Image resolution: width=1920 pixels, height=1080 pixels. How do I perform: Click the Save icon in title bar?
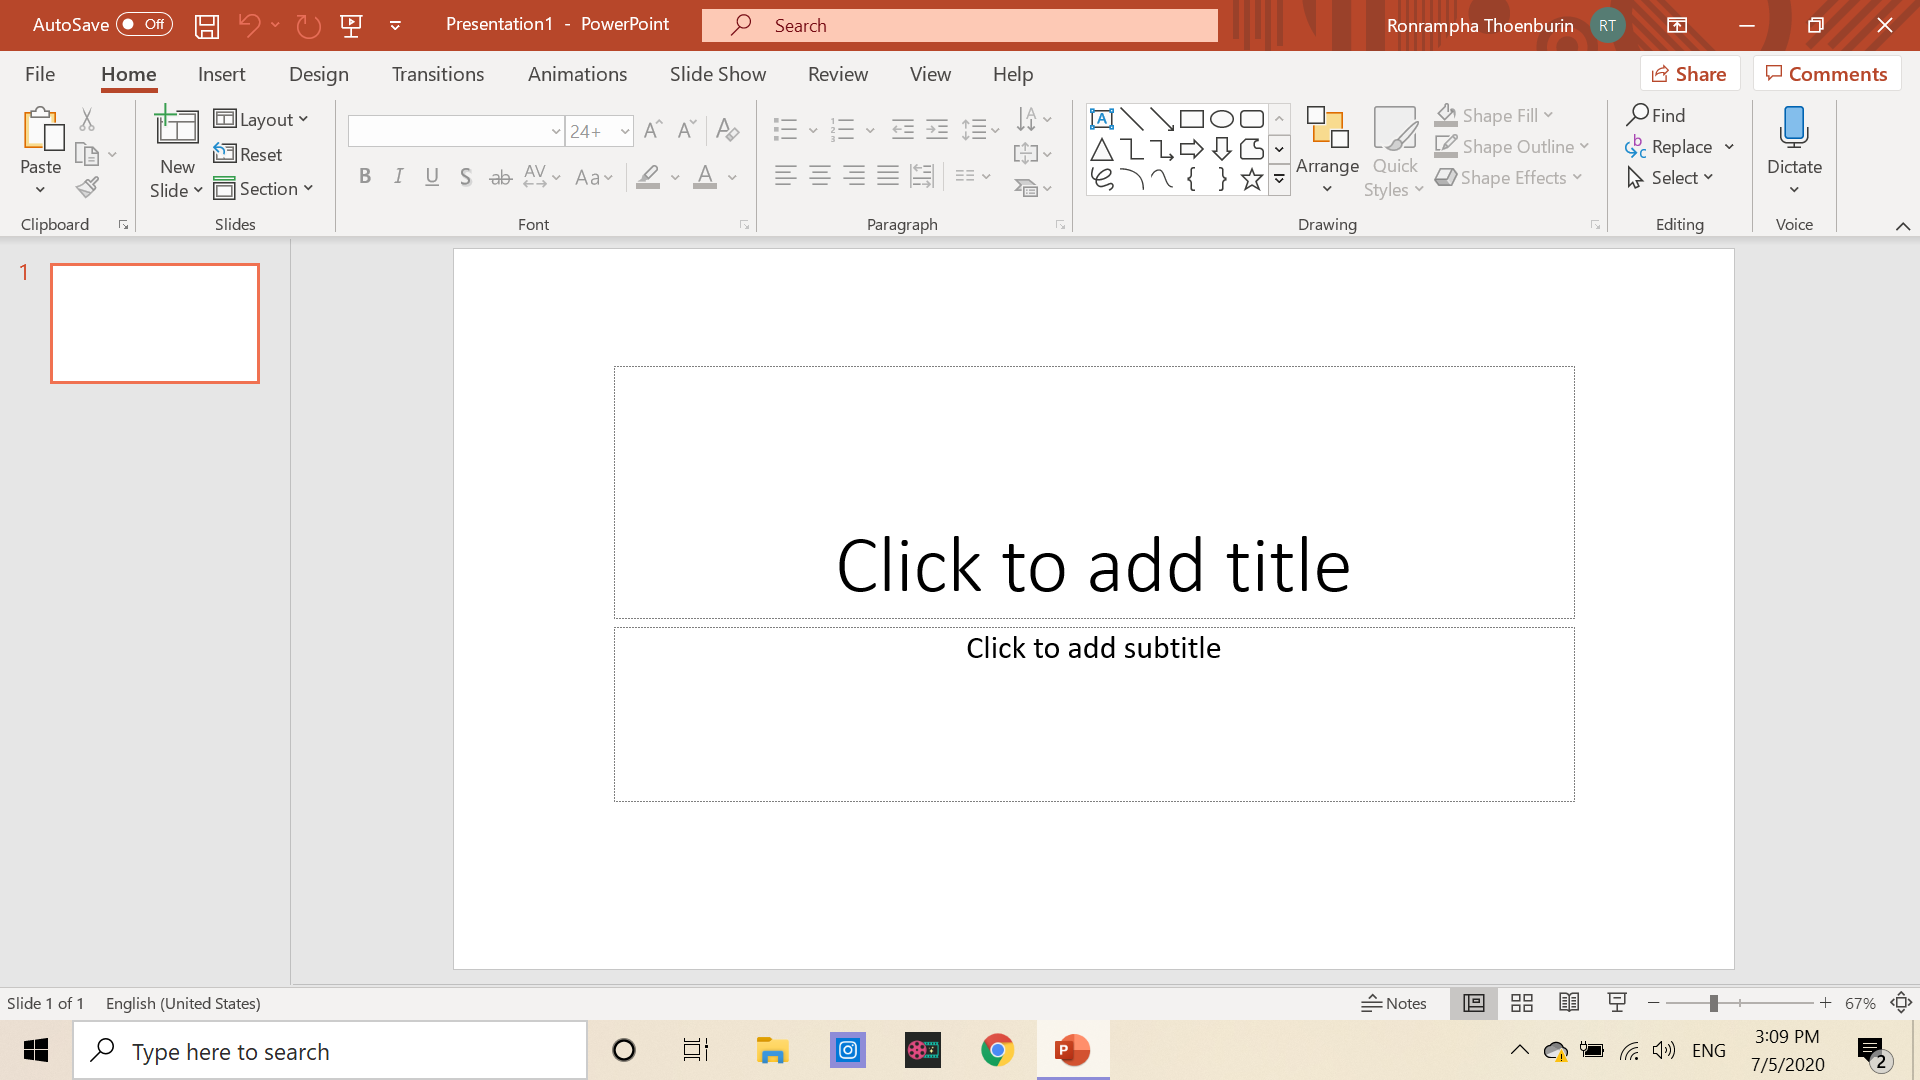(x=207, y=26)
